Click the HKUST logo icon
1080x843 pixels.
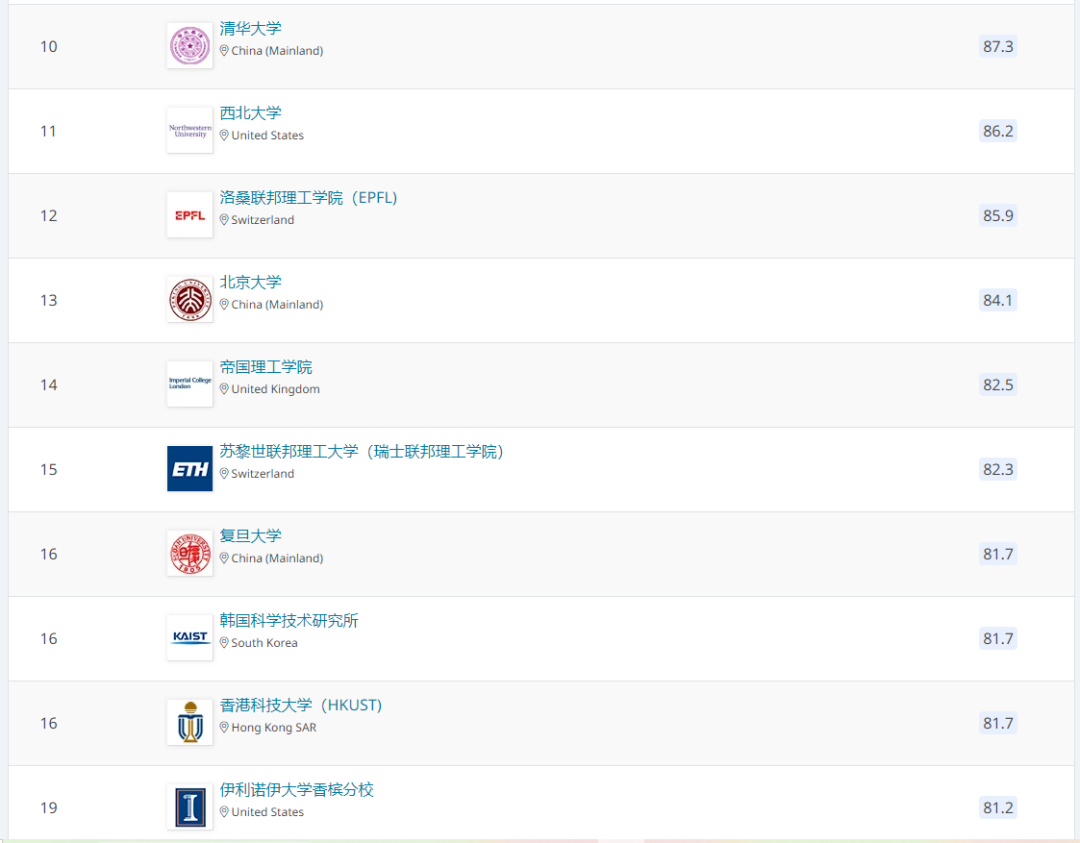[189, 723]
